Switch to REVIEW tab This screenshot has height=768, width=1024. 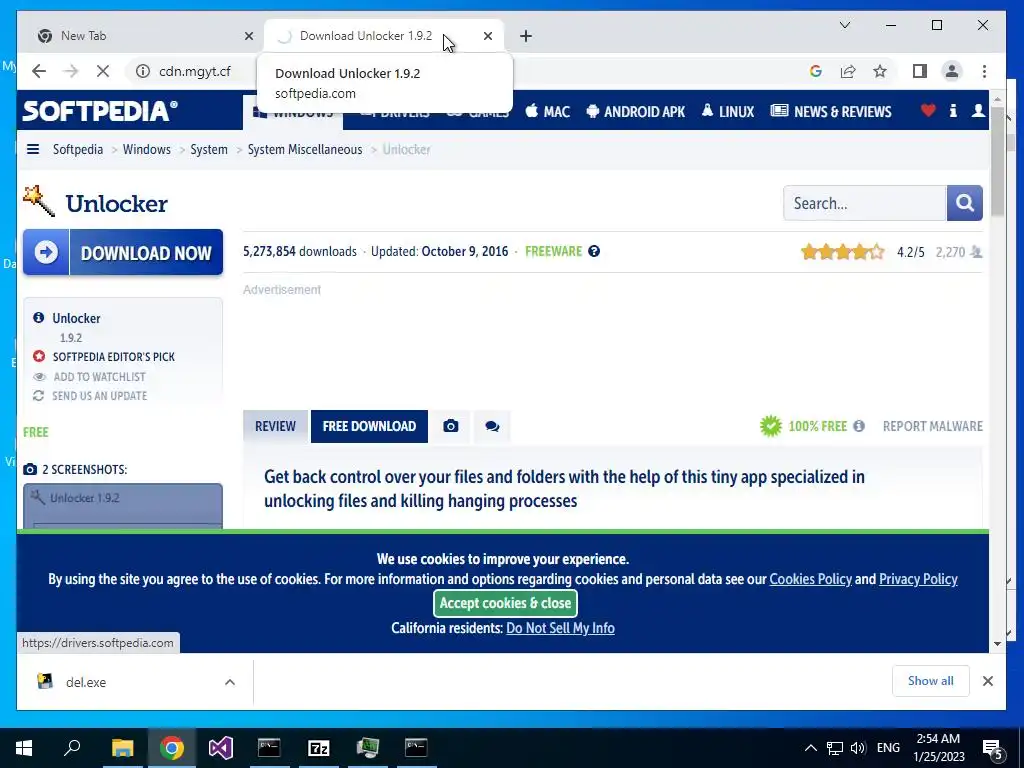275,426
